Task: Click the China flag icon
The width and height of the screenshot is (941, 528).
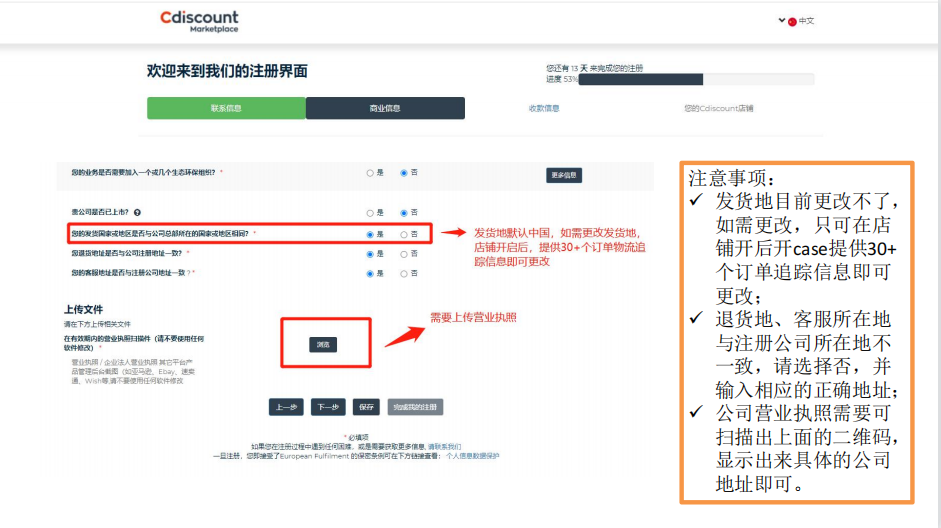Action: tap(792, 21)
